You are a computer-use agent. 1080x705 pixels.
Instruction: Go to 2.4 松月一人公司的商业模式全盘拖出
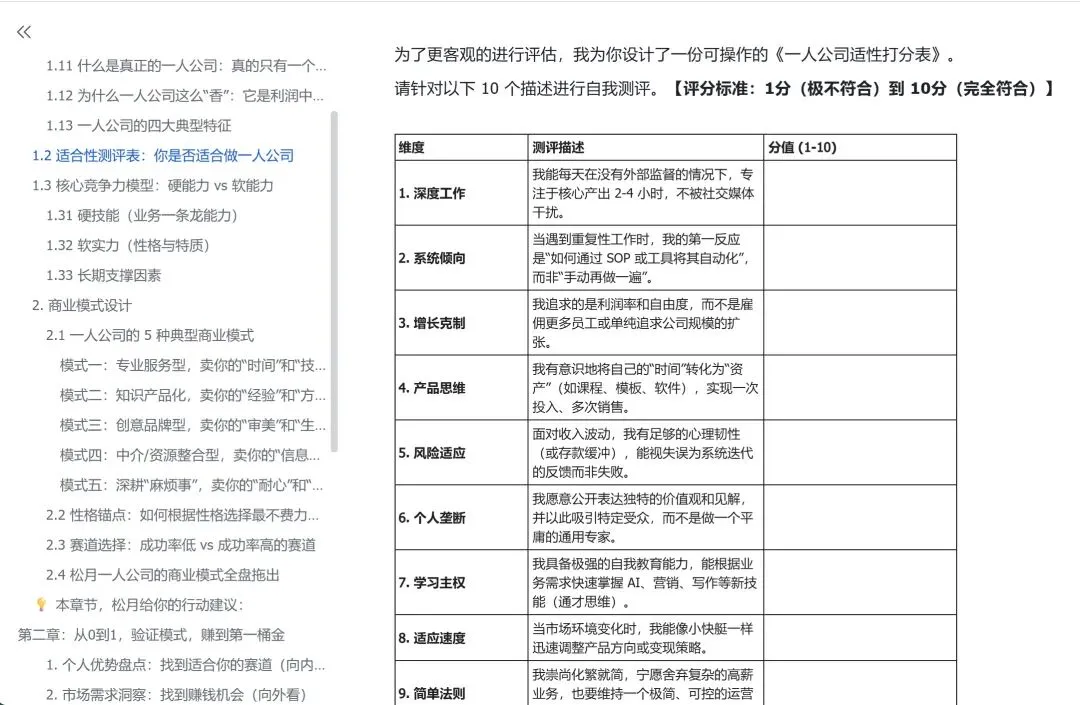tap(163, 575)
